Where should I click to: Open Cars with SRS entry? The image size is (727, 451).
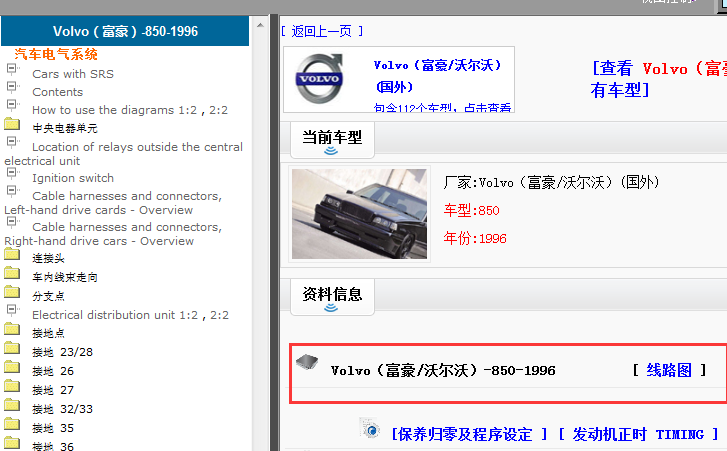tap(73, 74)
